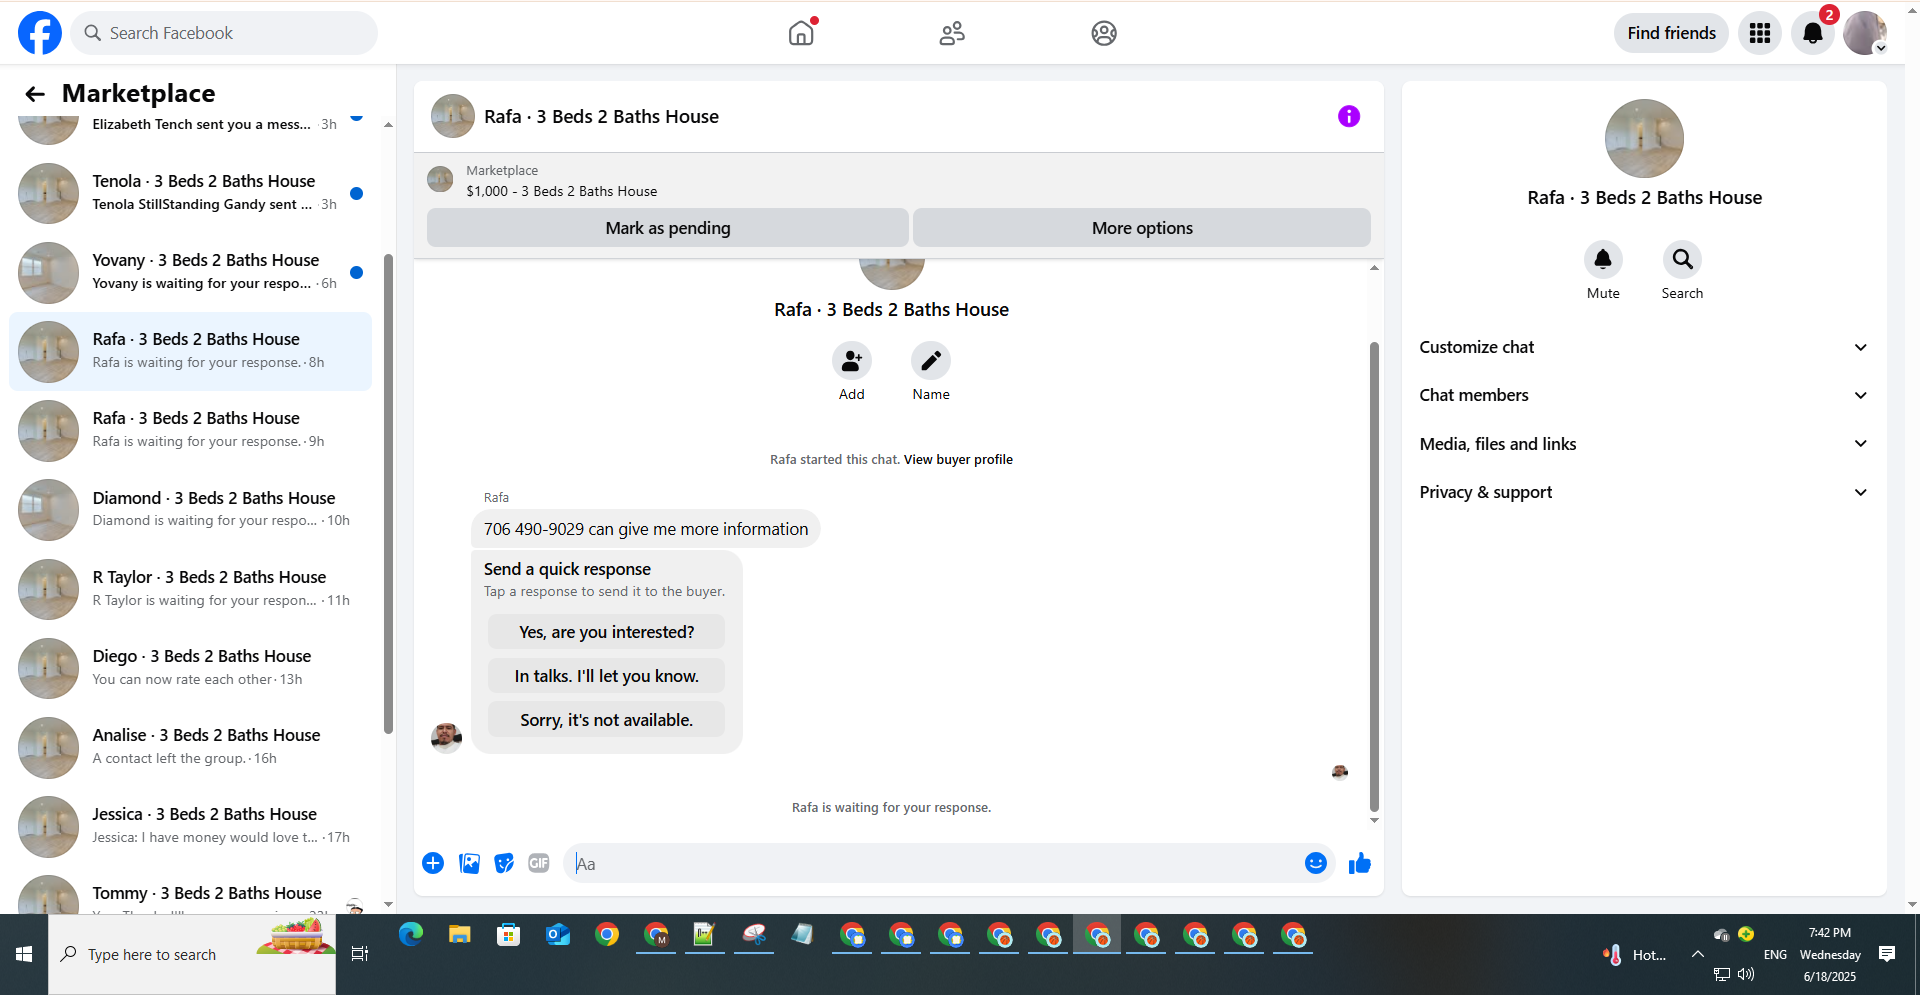This screenshot has height=995, width=1920.
Task: Open more actions plus icon in composer
Action: pyautogui.click(x=433, y=863)
